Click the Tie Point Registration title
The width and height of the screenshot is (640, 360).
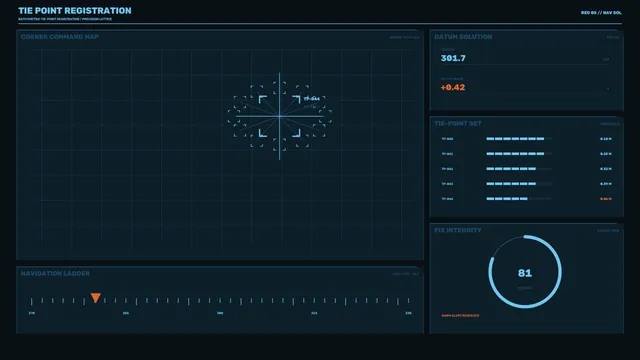click(75, 11)
